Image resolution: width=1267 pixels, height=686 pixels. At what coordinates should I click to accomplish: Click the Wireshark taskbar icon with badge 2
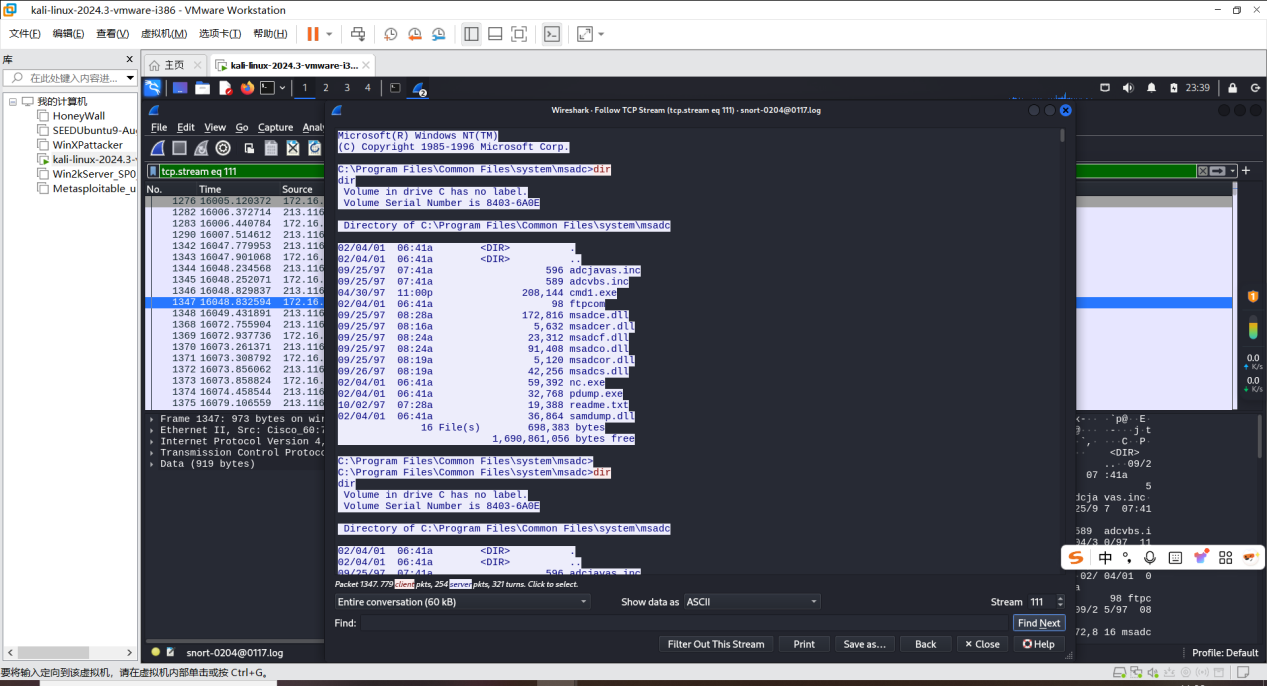tap(419, 88)
